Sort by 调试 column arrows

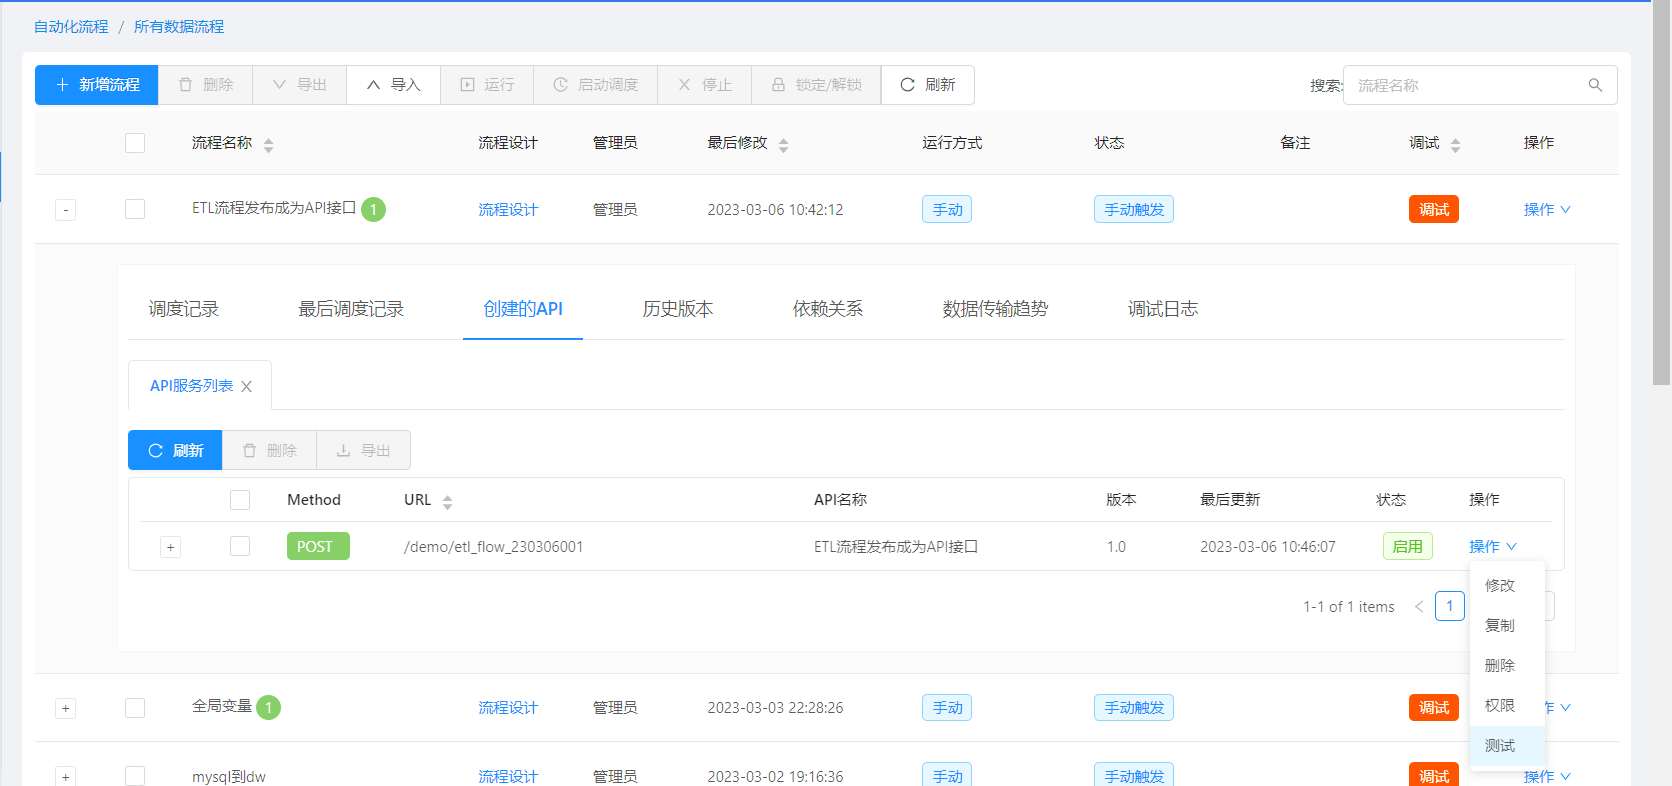click(x=1455, y=145)
